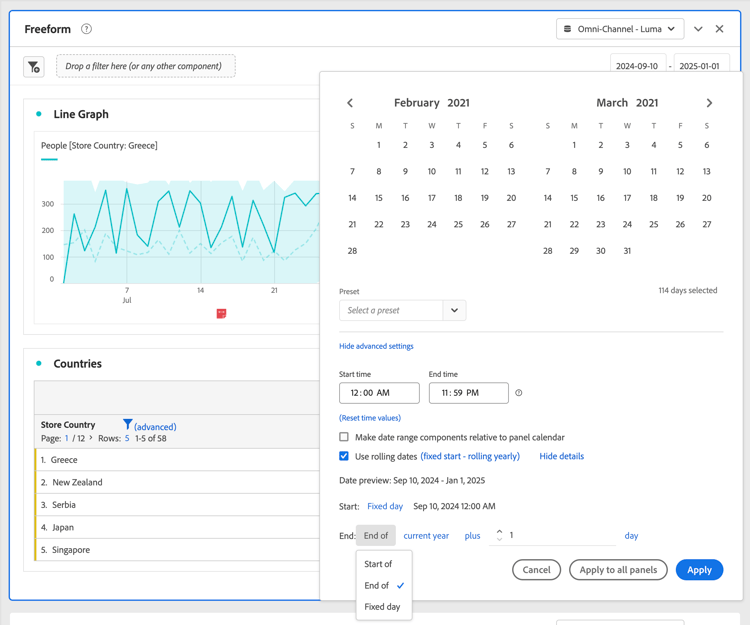Click the page number 1 link
Screen dimensions: 750x625
pyautogui.click(x=66, y=438)
